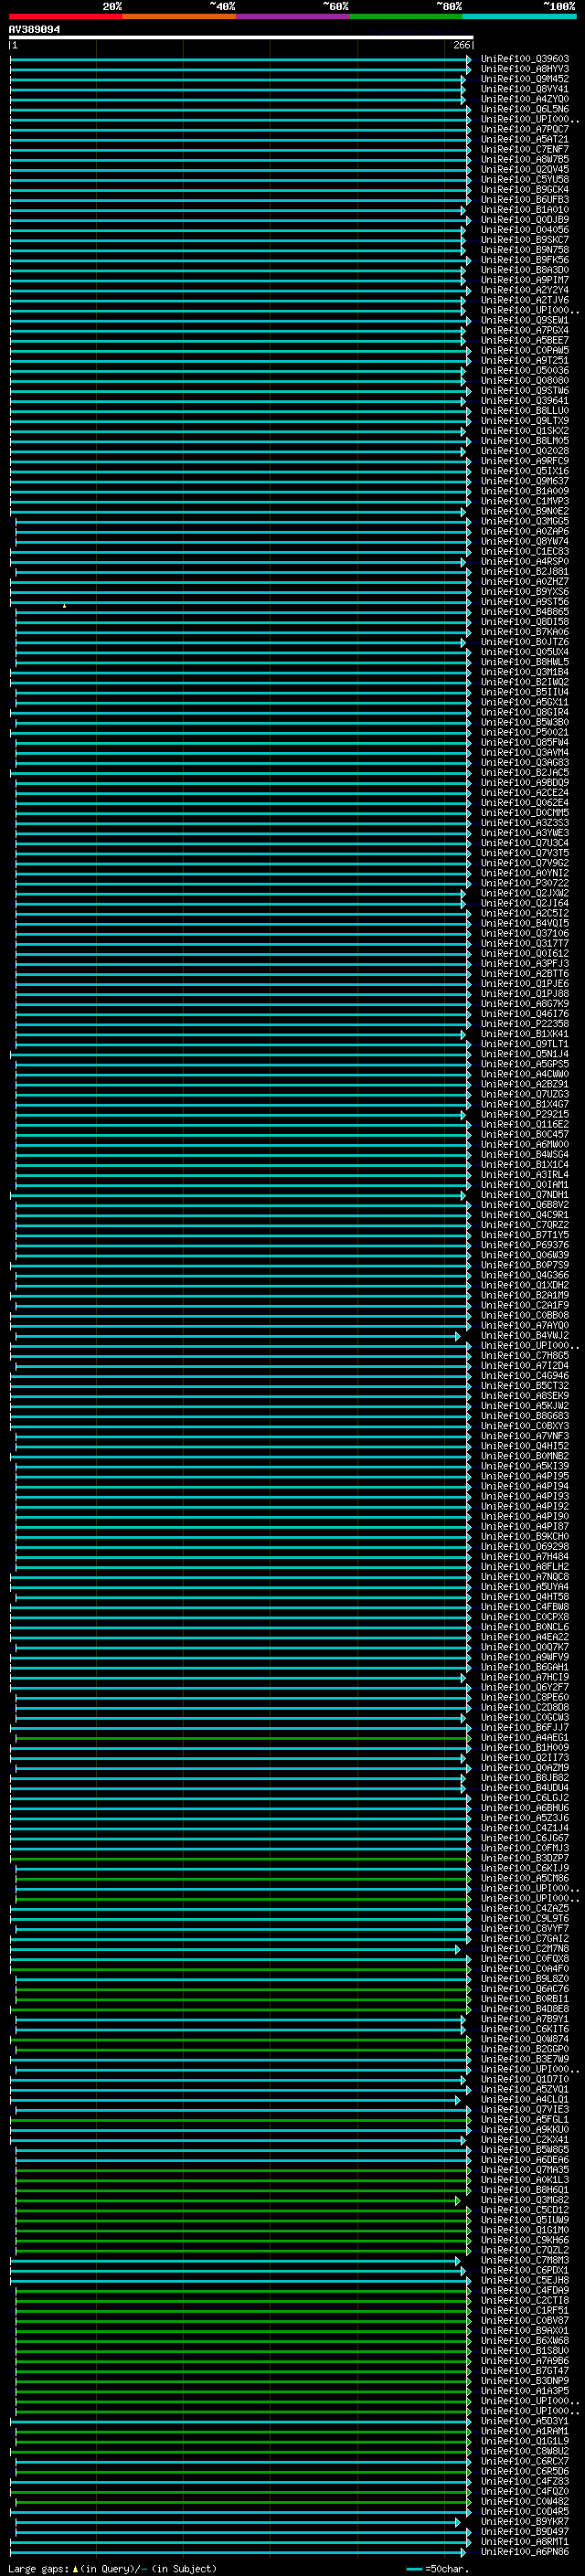Screen dimensions: 585x2576
Task: Open hit UniRef100_A2Y2Y4
Action: click(x=524, y=290)
